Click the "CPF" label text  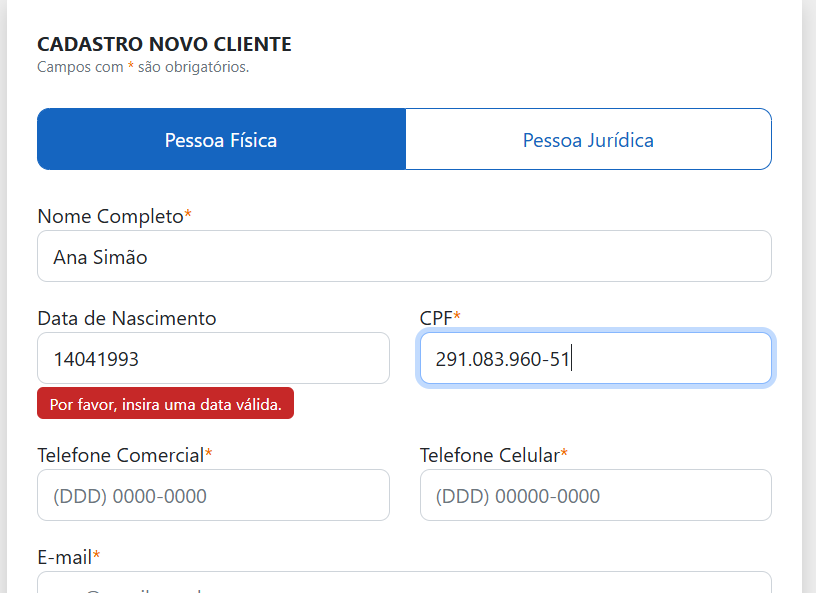pos(436,318)
